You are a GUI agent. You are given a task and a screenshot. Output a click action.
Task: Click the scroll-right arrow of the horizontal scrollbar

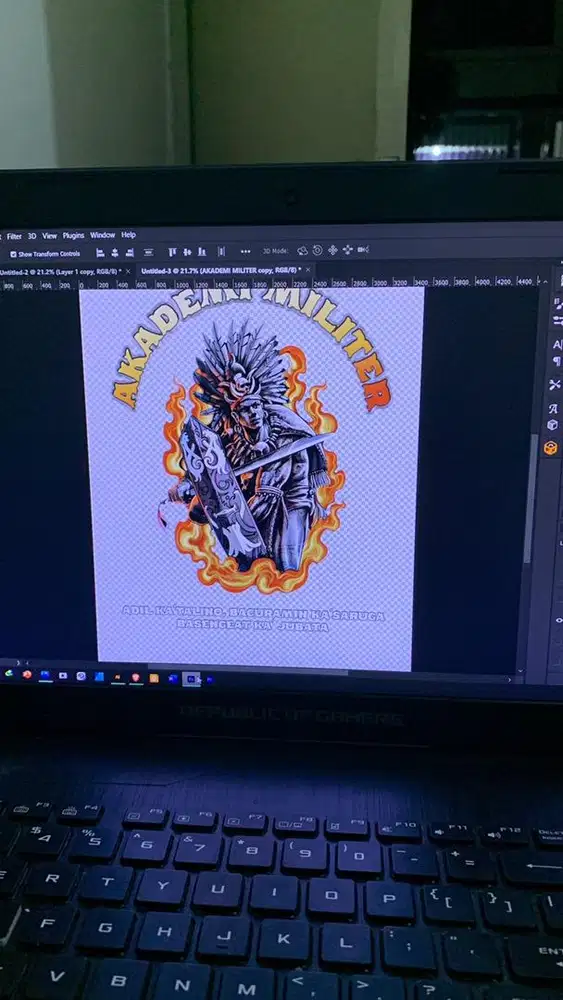pyautogui.click(x=509, y=680)
